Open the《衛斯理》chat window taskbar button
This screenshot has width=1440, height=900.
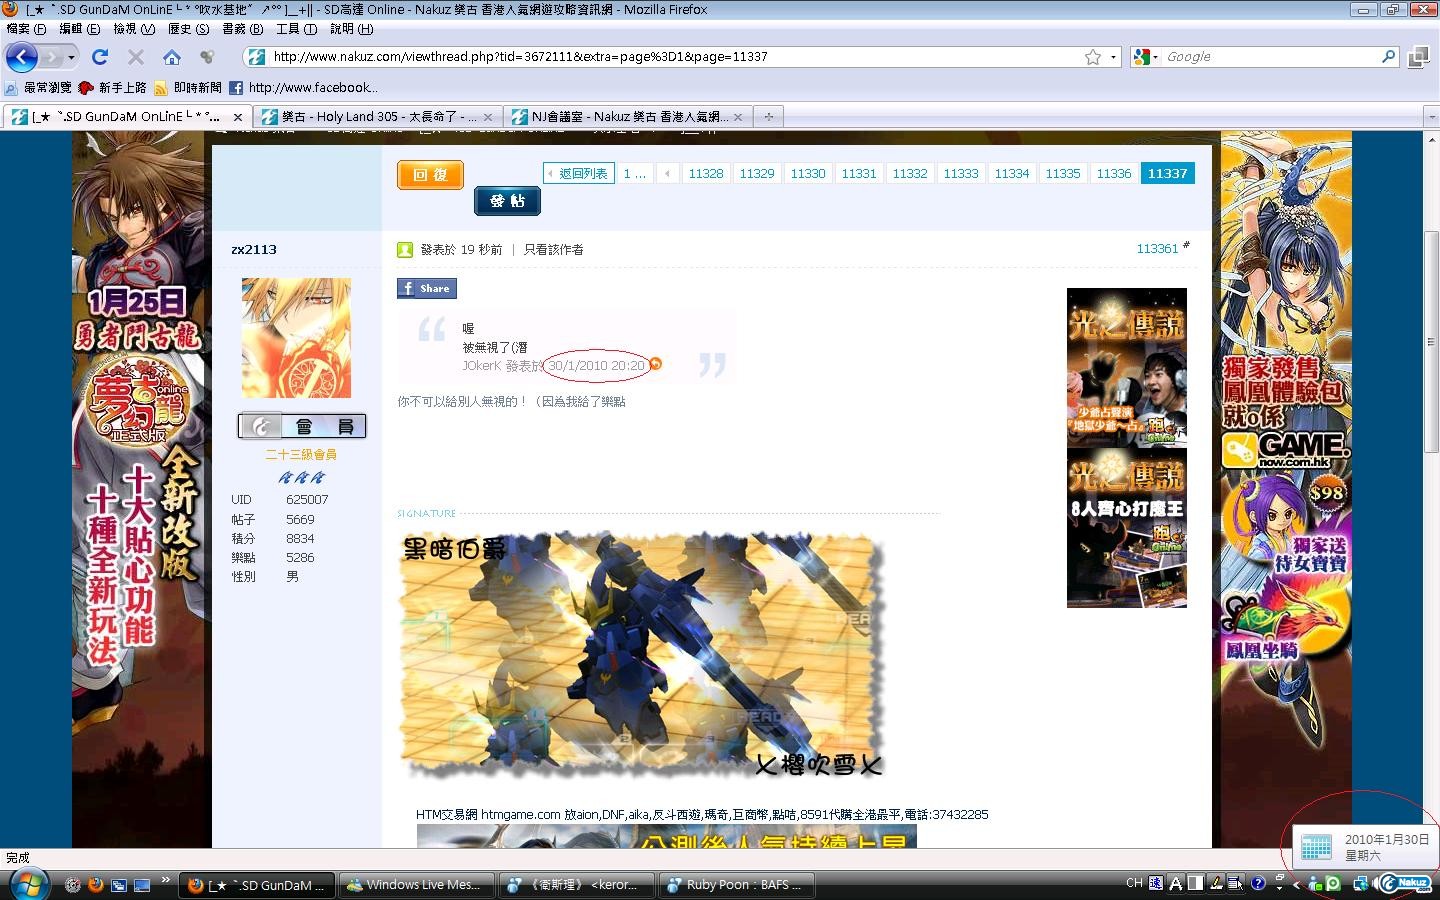[x=576, y=884]
